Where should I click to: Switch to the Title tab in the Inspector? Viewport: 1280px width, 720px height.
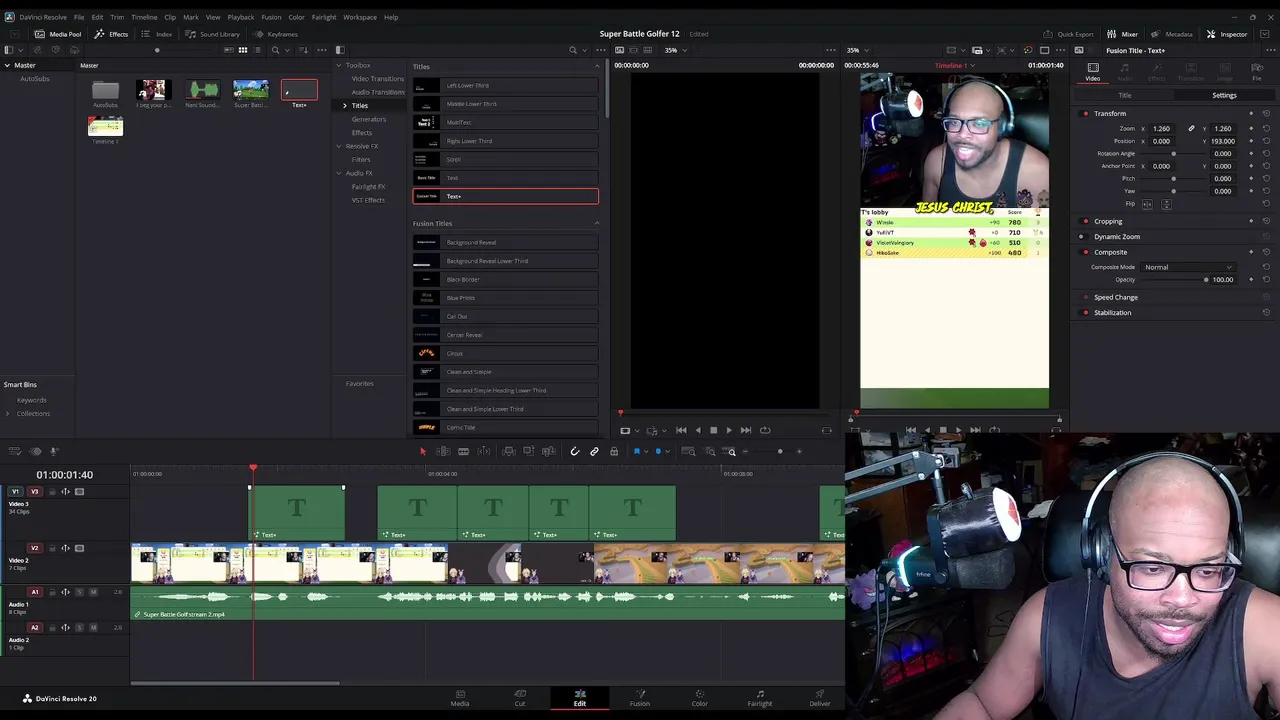(x=1125, y=95)
